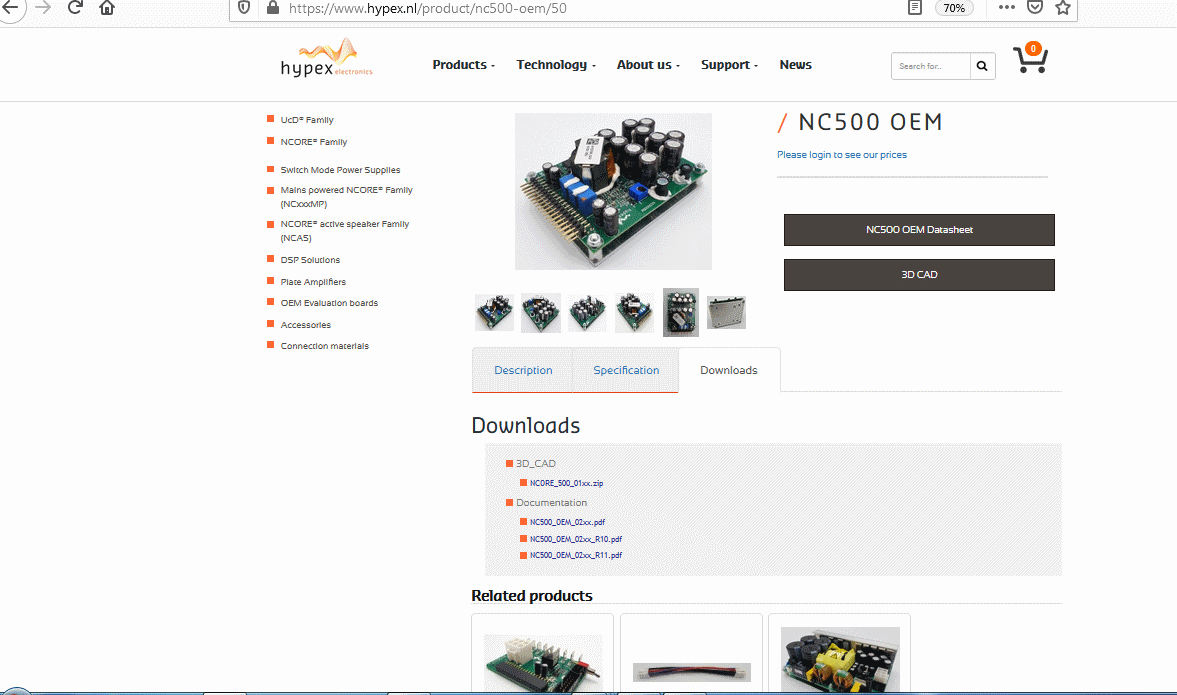Select the fifth highlighted product thumbnail
The width and height of the screenshot is (1177, 695).
(681, 312)
